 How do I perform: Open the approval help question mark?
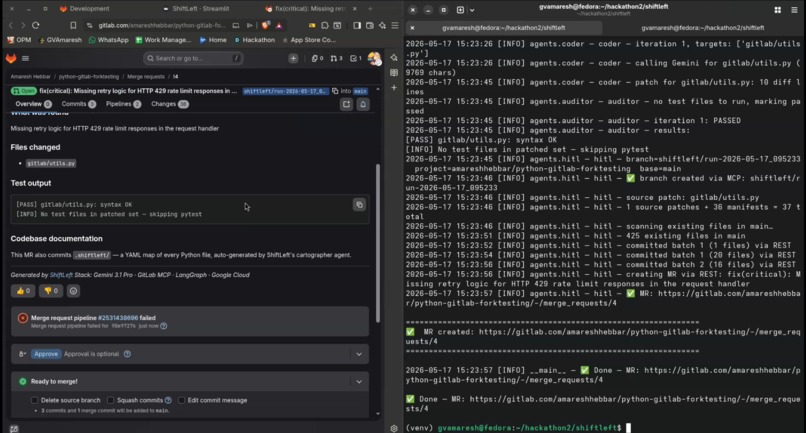pos(127,354)
